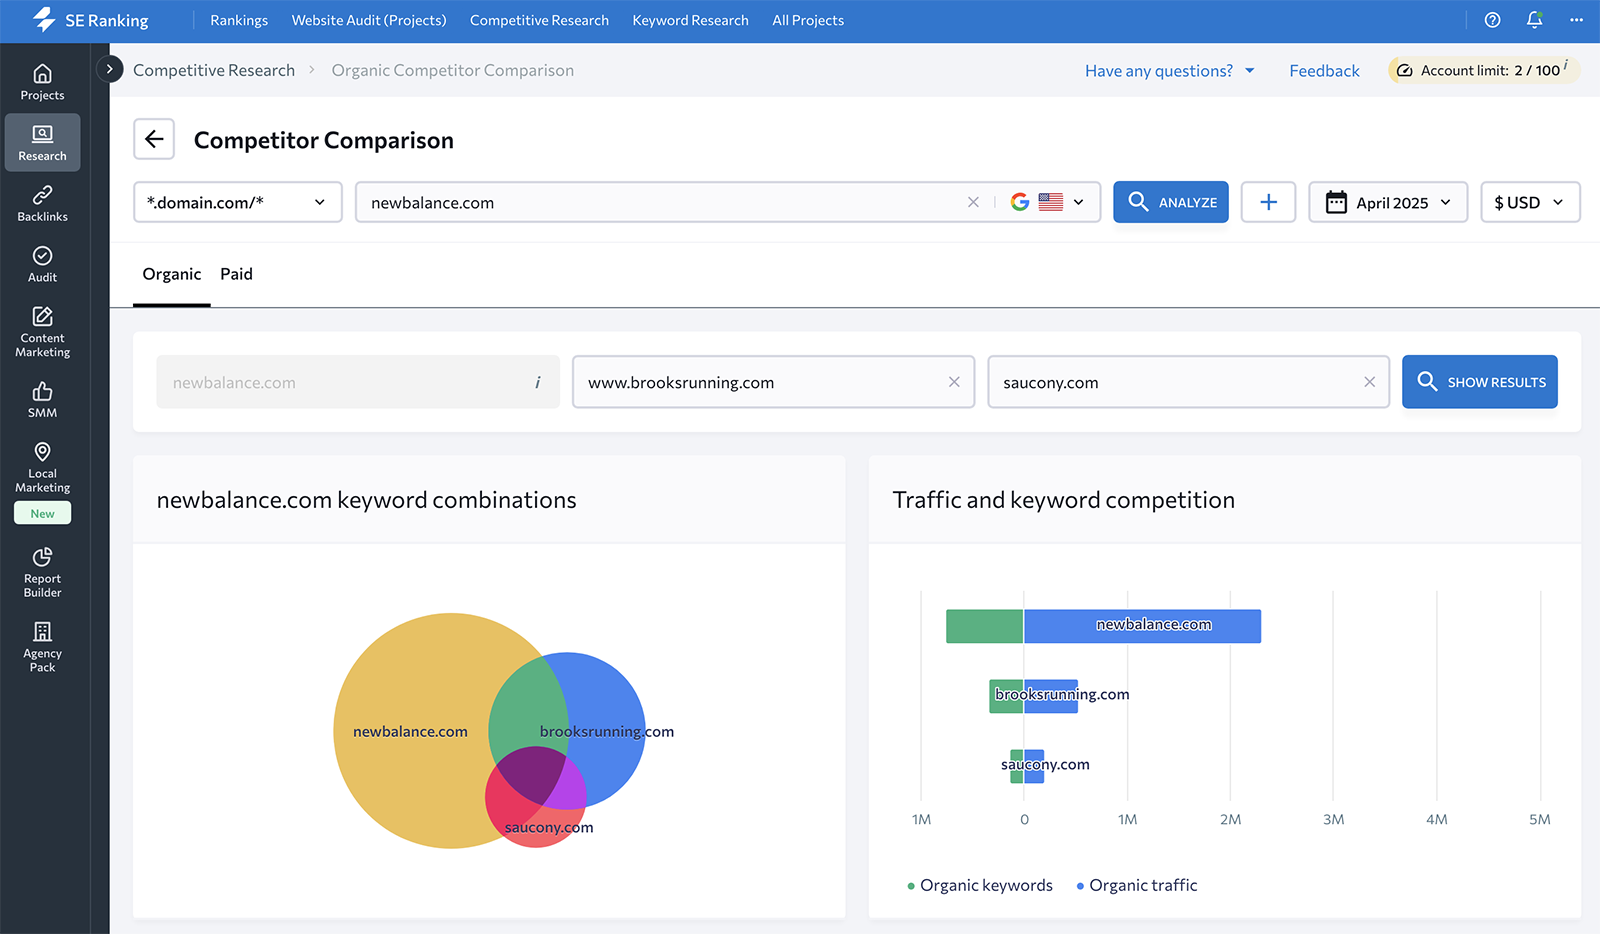The height and width of the screenshot is (934, 1600).
Task: Open Local Marketing in the sidebar
Action: pyautogui.click(x=42, y=468)
